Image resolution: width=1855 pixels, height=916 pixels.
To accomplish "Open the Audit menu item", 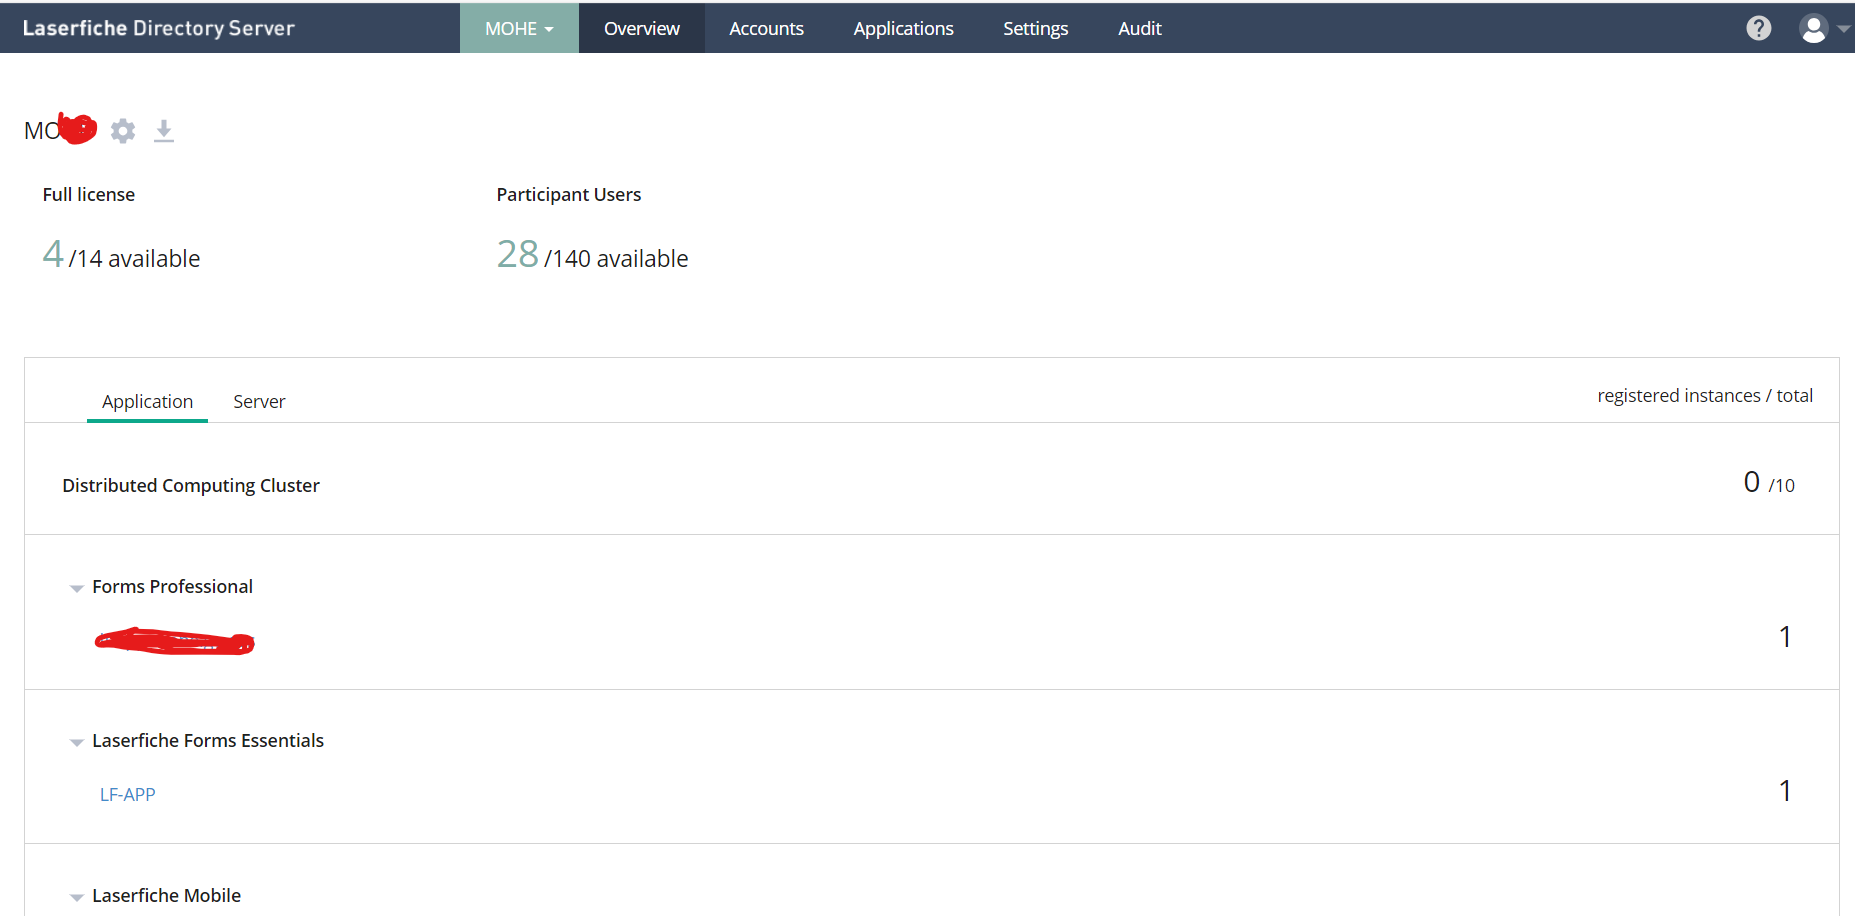I will click(x=1139, y=28).
